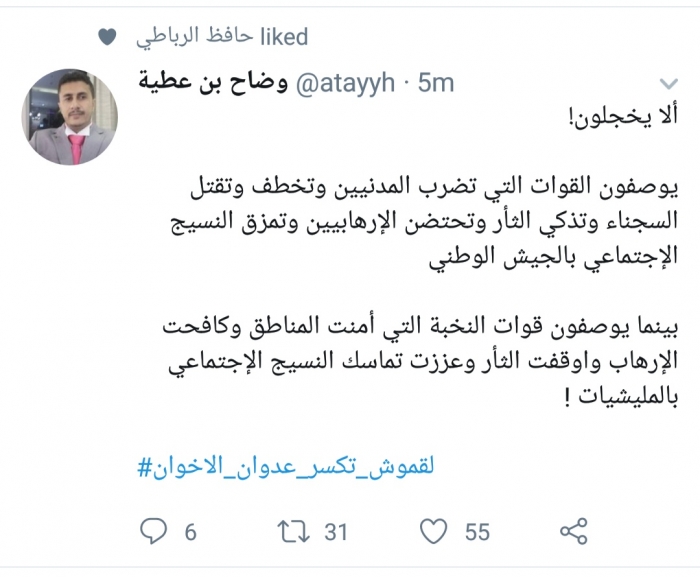The width and height of the screenshot is (700, 577).
Task: Open the display name وضاح بن عطية
Action: coord(210,84)
